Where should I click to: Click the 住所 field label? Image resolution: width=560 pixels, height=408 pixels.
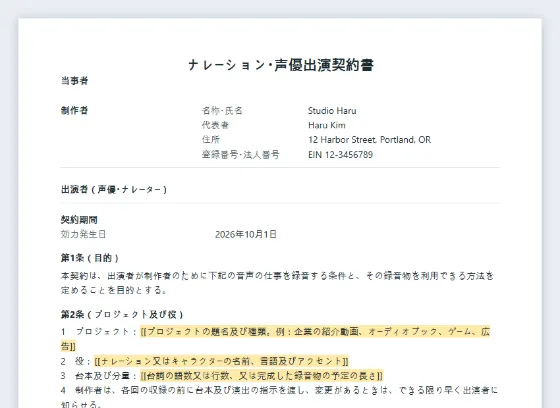[x=211, y=140]
